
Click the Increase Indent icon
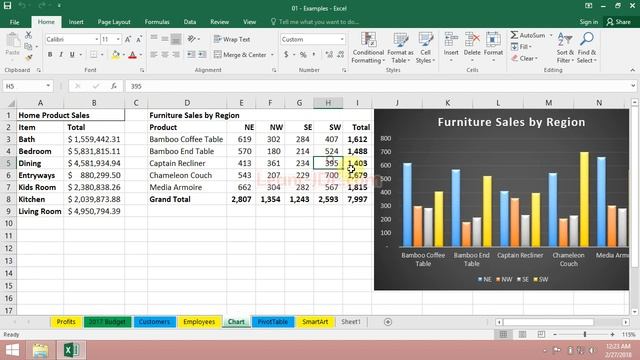point(202,54)
